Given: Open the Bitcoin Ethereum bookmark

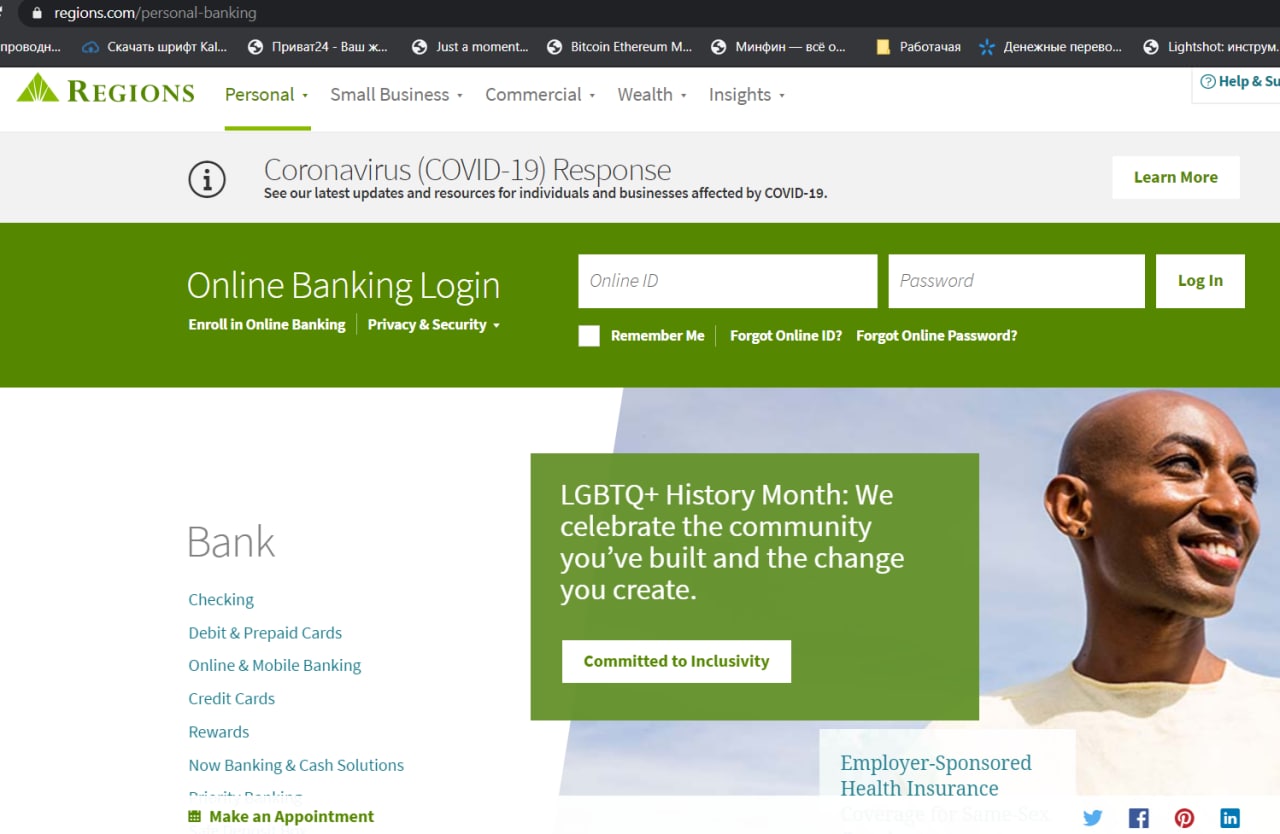Looking at the screenshot, I should tap(620, 46).
